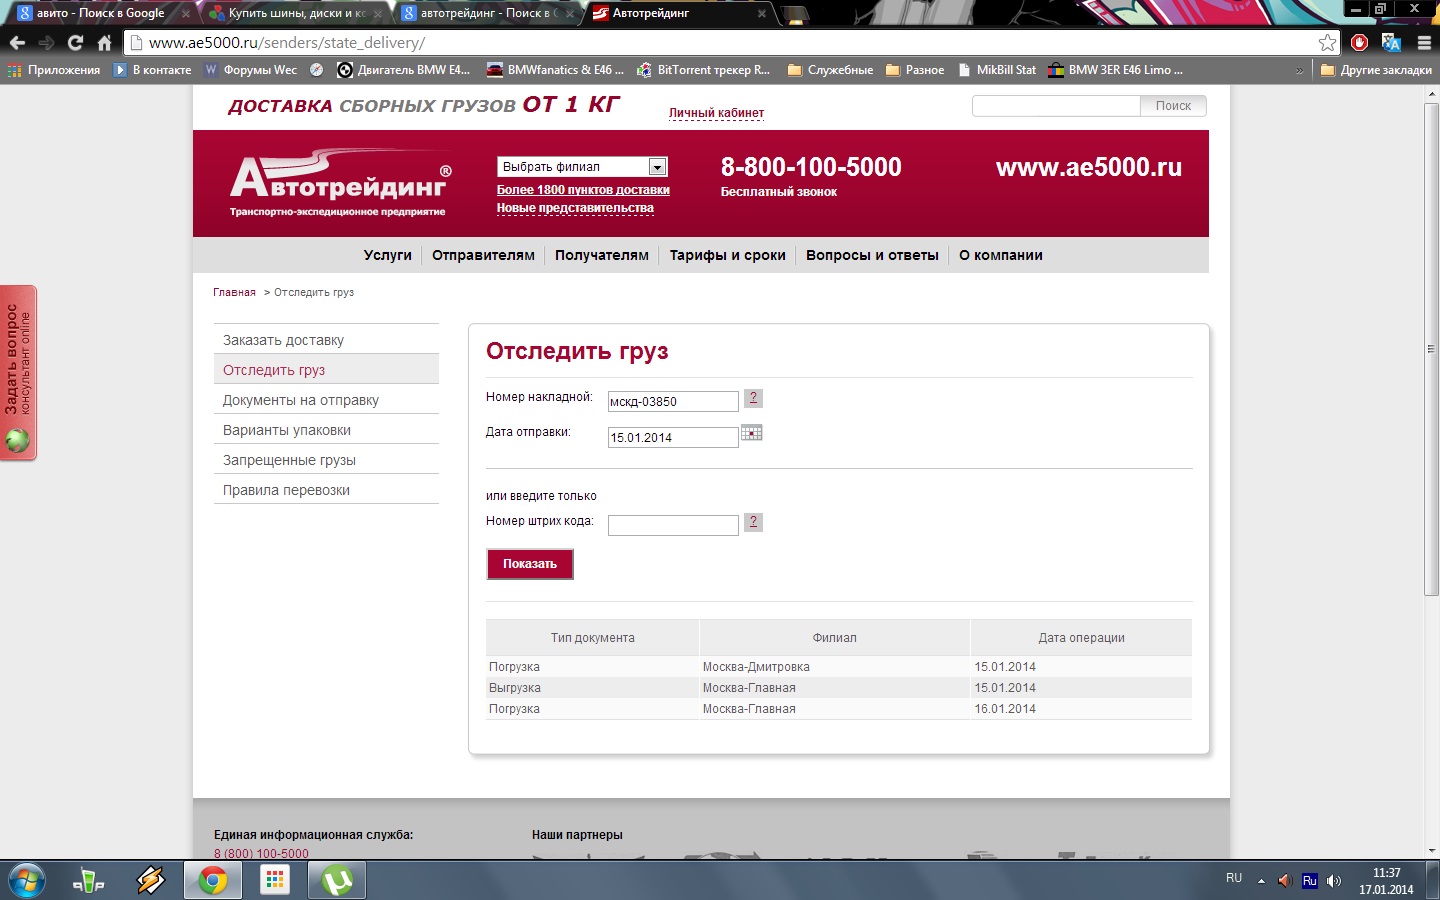
Task: Click the page vertical scrollbar
Action: pyautogui.click(x=1431, y=350)
